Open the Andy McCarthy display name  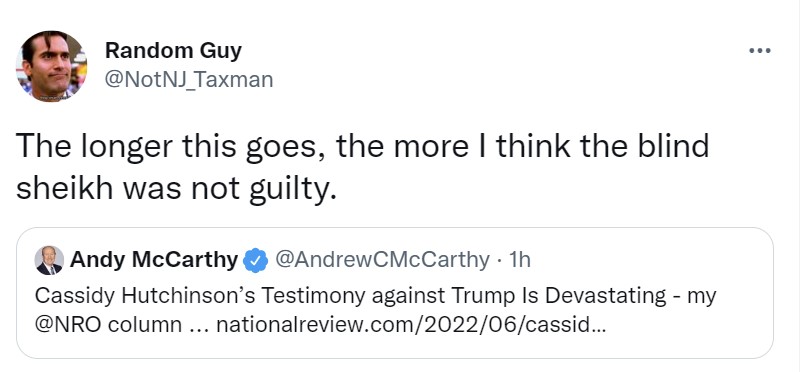point(154,260)
